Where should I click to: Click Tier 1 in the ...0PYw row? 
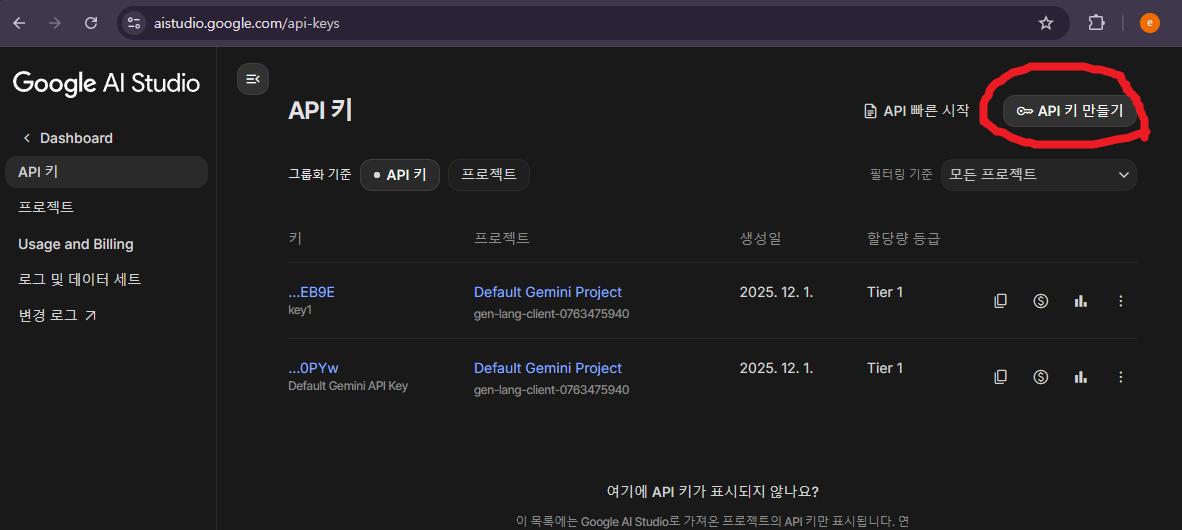click(885, 368)
